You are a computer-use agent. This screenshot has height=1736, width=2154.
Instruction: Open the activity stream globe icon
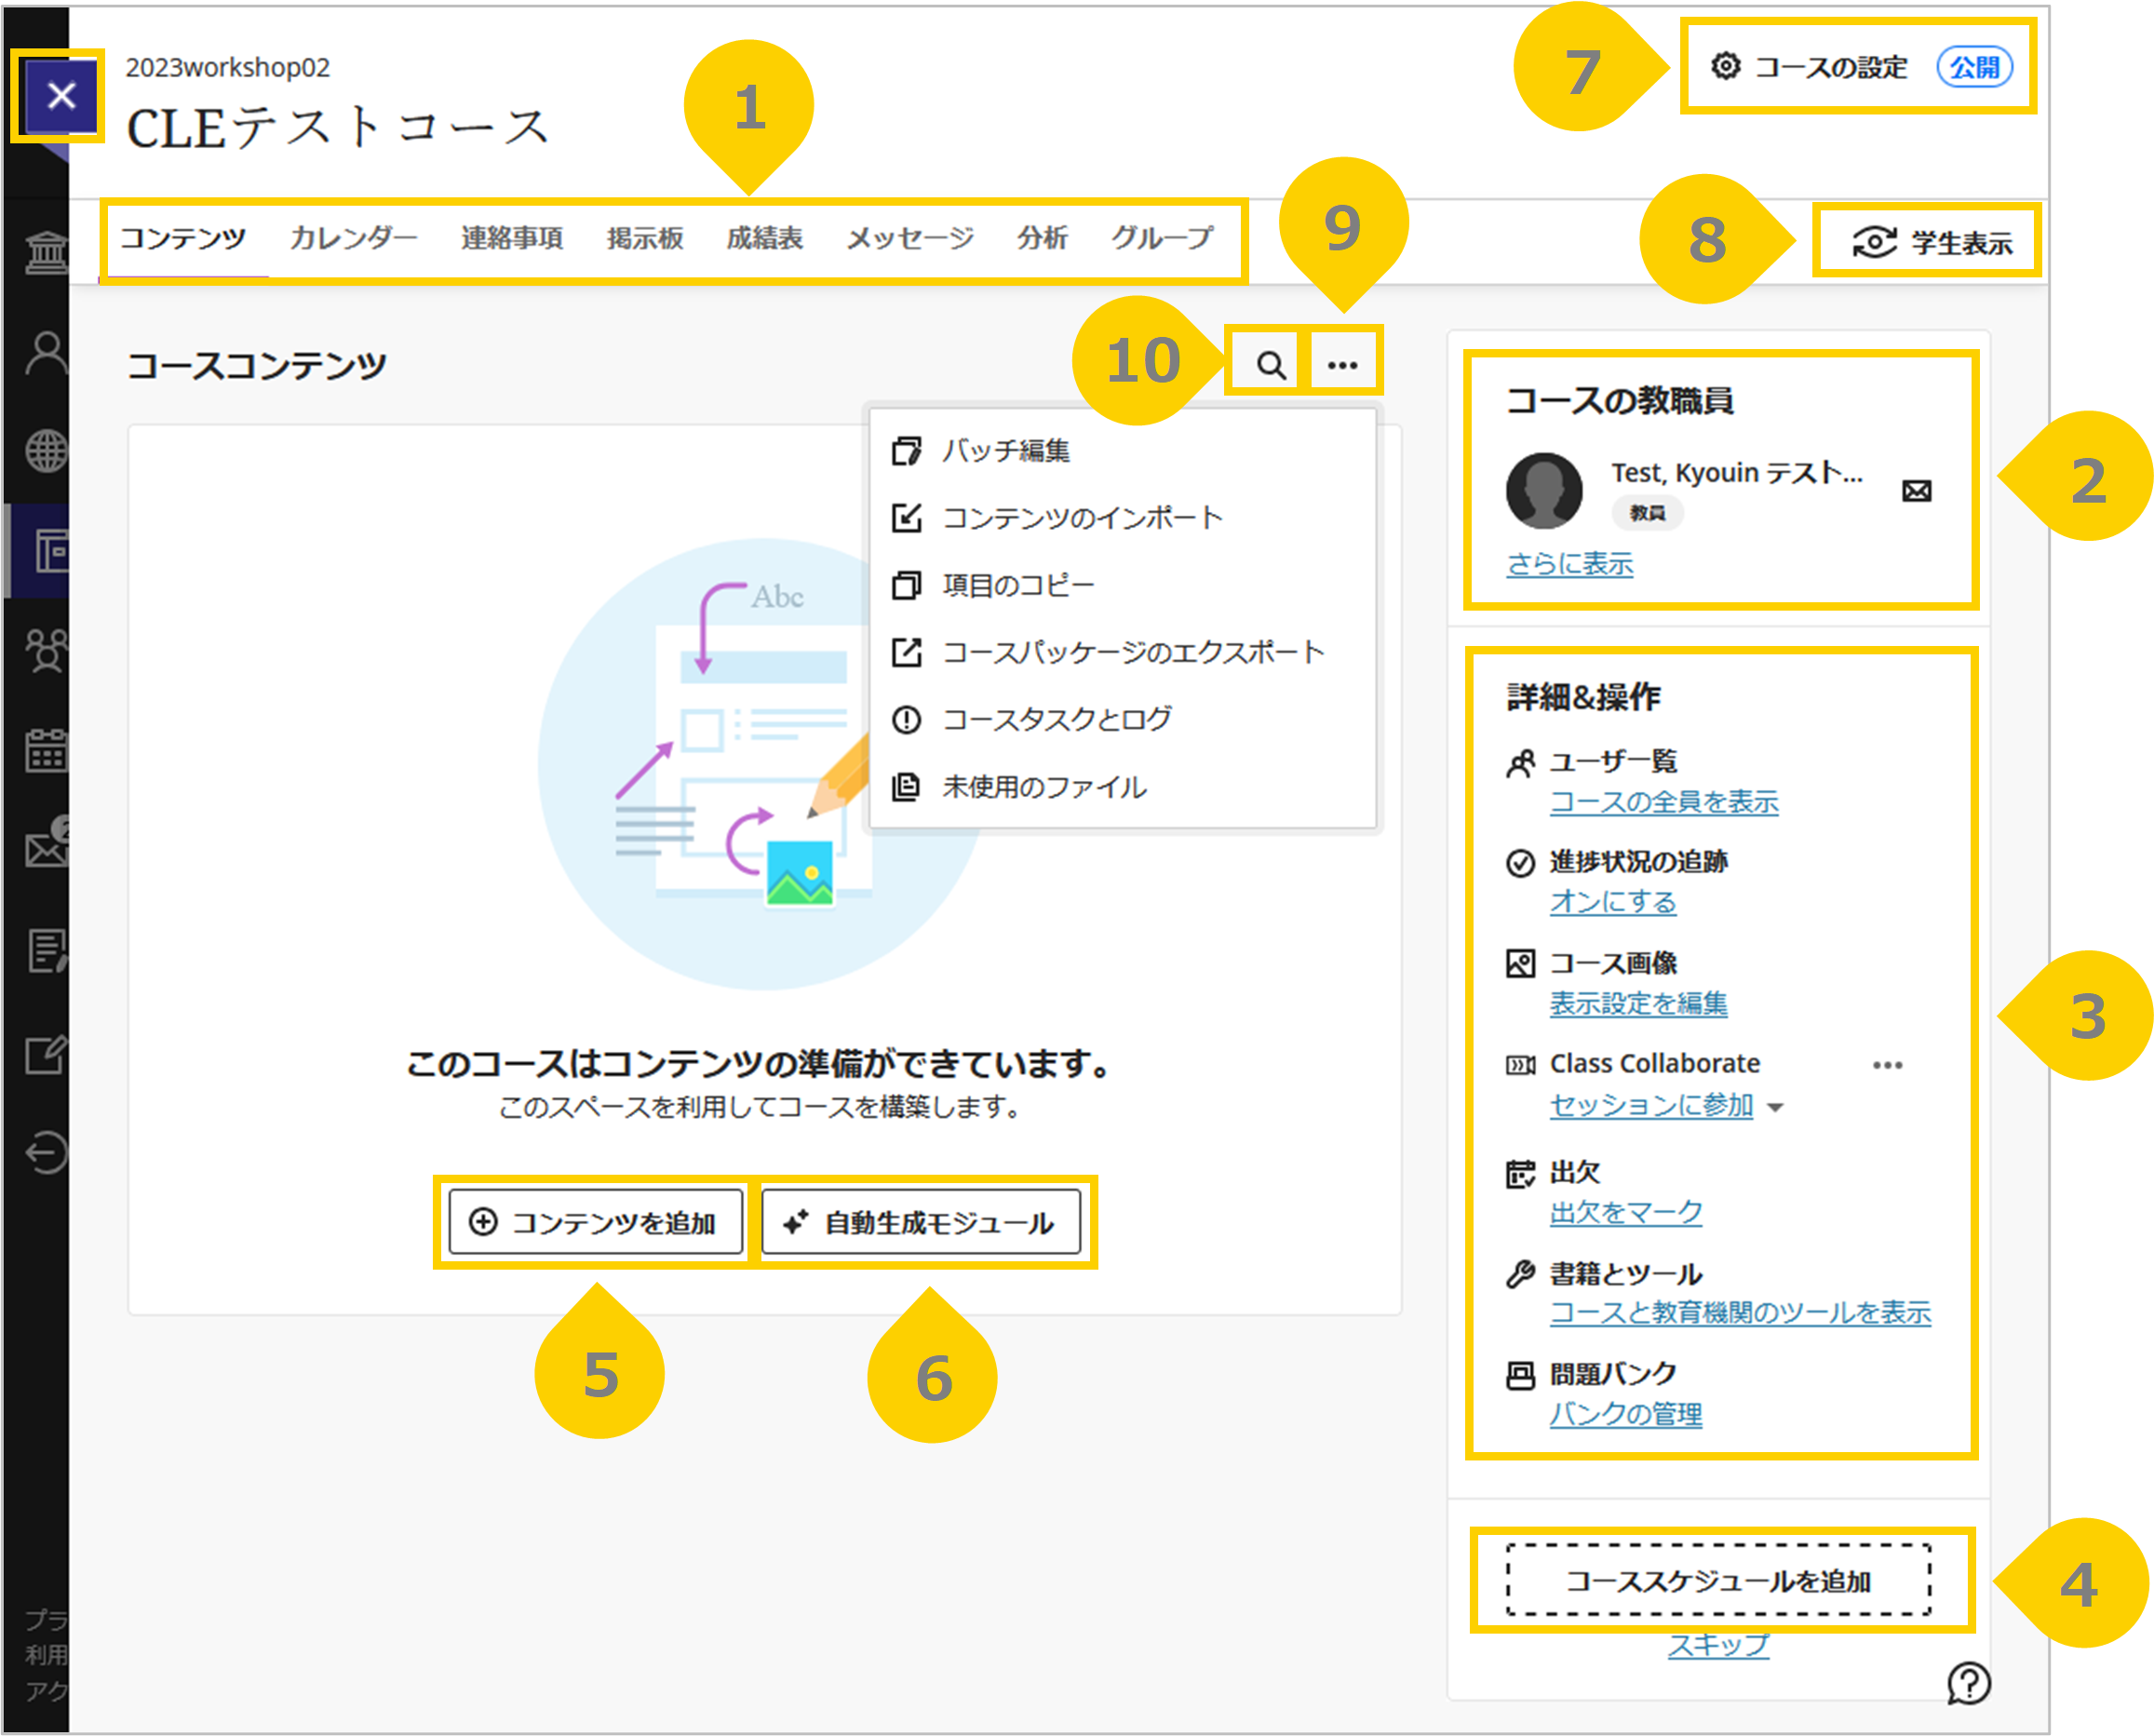pos(46,451)
